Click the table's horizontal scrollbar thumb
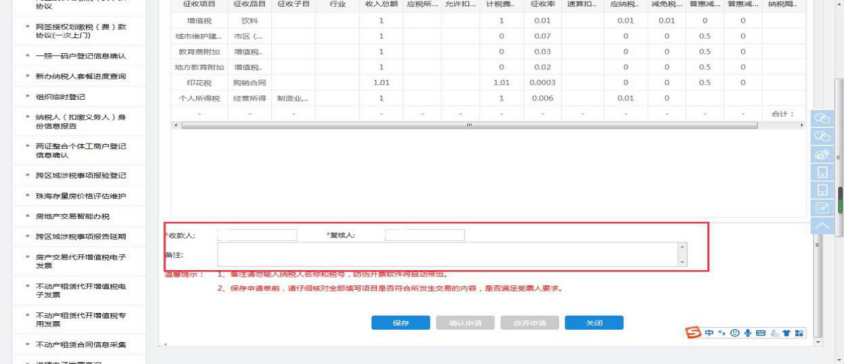Viewport: 844px width, 364px height. click(469, 125)
